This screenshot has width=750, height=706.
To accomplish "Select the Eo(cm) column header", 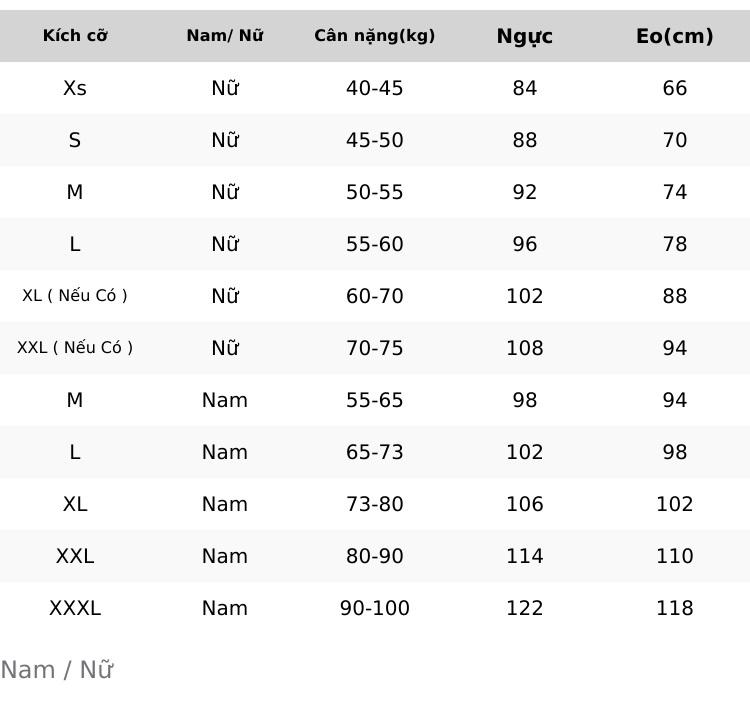I will pos(675,36).
